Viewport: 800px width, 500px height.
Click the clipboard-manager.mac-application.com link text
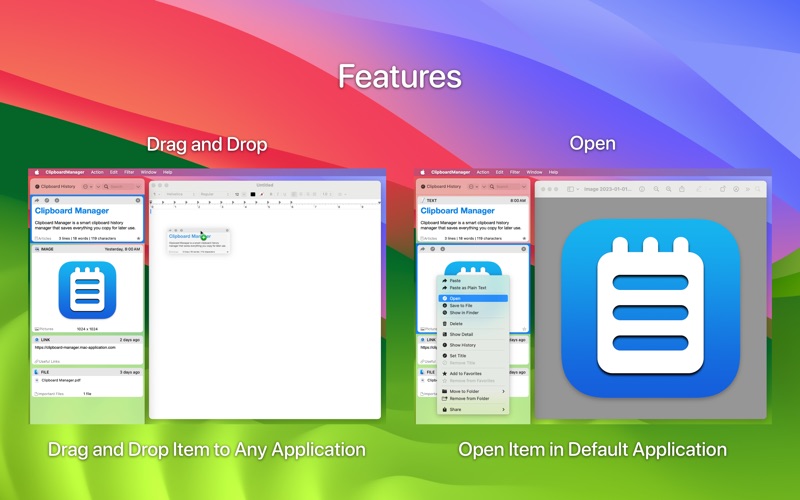[75, 347]
